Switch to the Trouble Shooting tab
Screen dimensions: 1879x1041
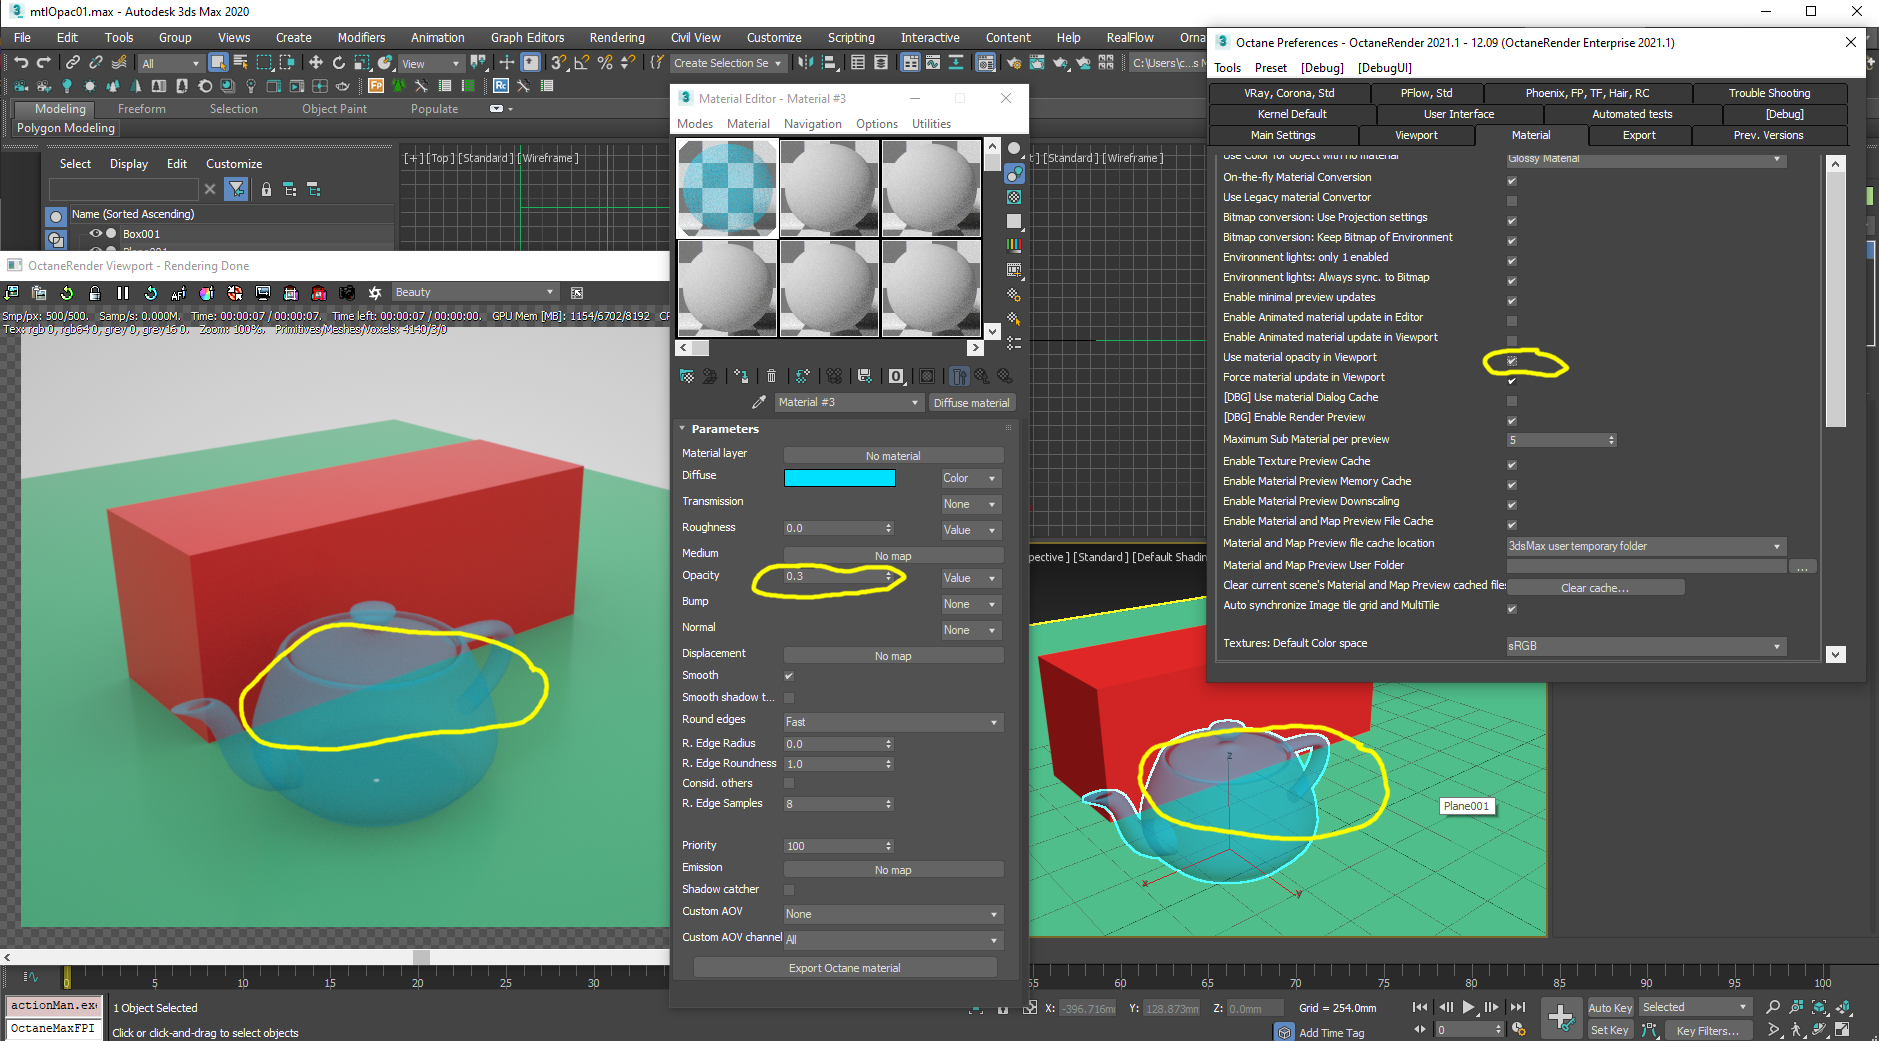1769,93
